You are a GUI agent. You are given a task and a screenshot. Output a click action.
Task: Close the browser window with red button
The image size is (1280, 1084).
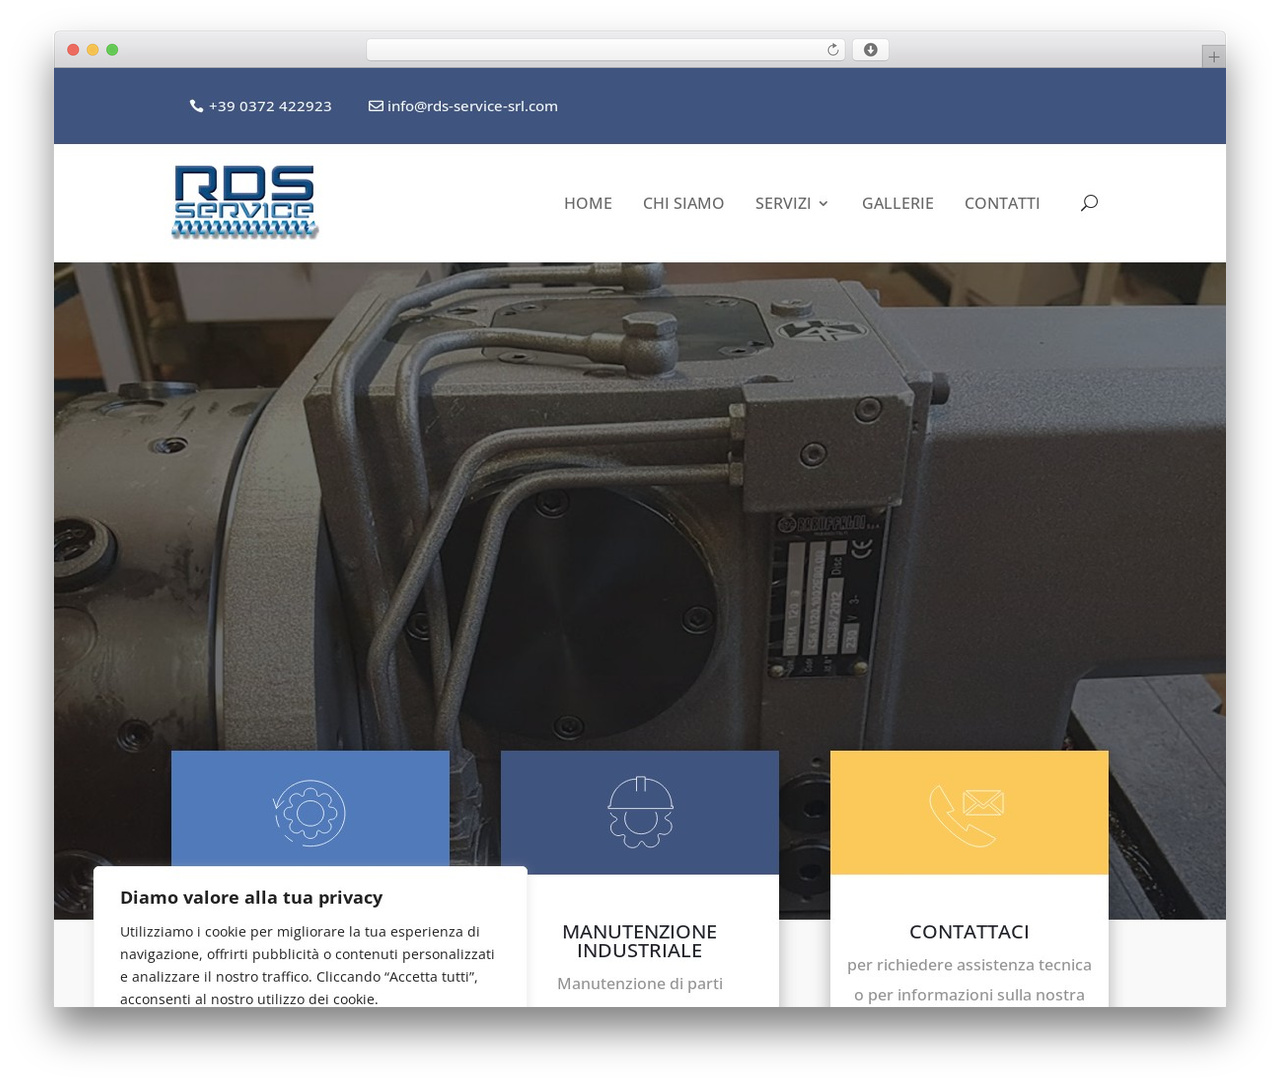pos(73,50)
